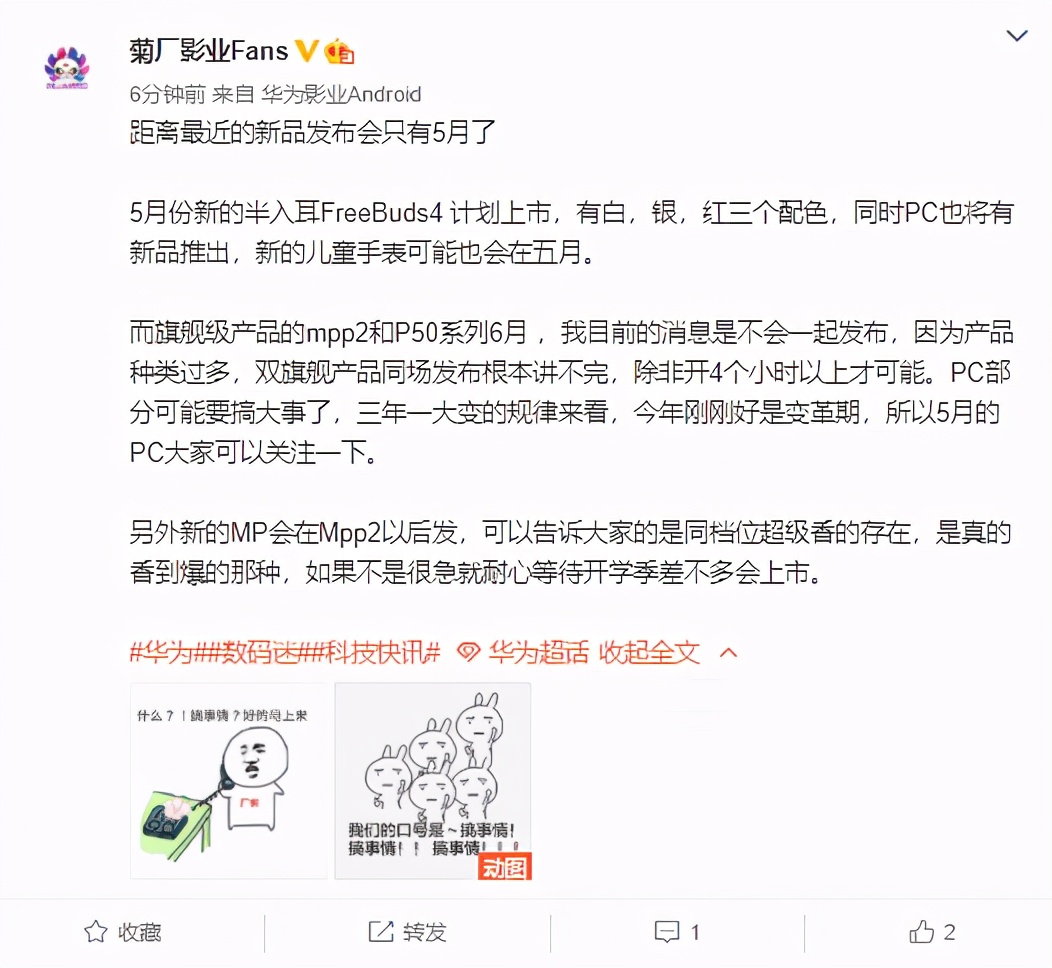View the phone call meme thumbnail
Image resolution: width=1052 pixels, height=968 pixels.
pos(229,781)
